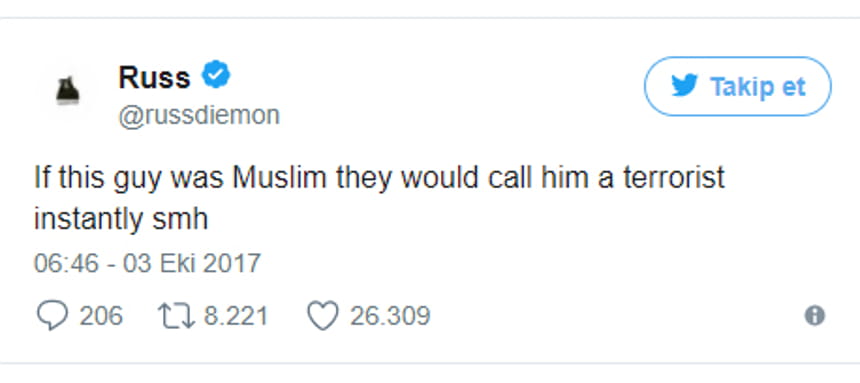This screenshot has width=860, height=383.
Task: Click the retweet arrows icon
Action: pos(177,317)
